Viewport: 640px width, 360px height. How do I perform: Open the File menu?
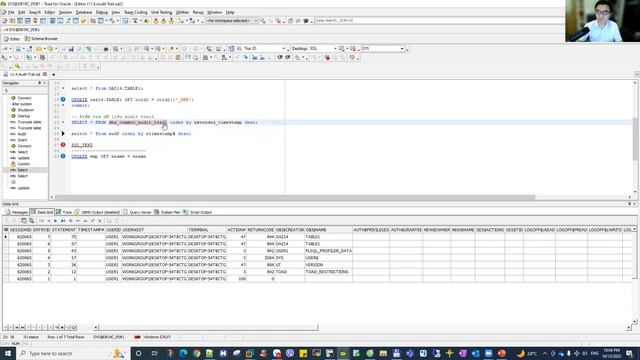coord(11,12)
